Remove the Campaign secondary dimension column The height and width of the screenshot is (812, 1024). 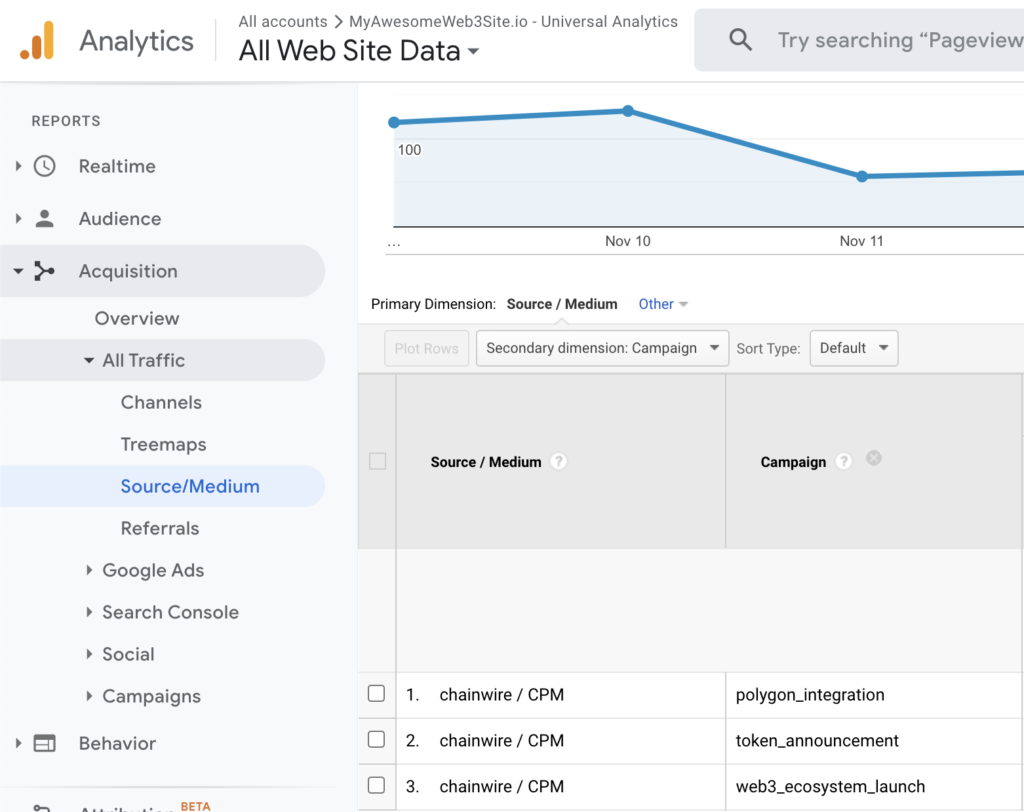click(x=873, y=458)
